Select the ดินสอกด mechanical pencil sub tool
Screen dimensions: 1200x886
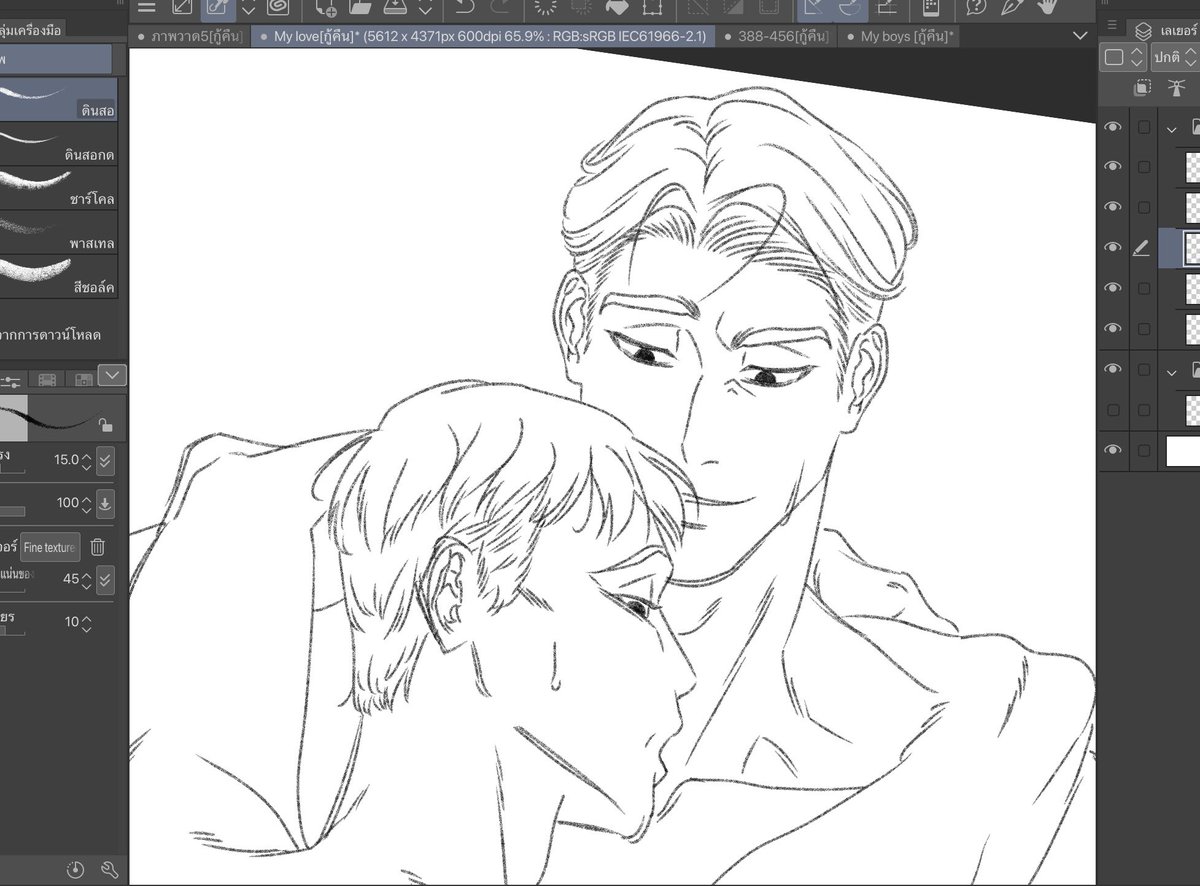(58, 144)
